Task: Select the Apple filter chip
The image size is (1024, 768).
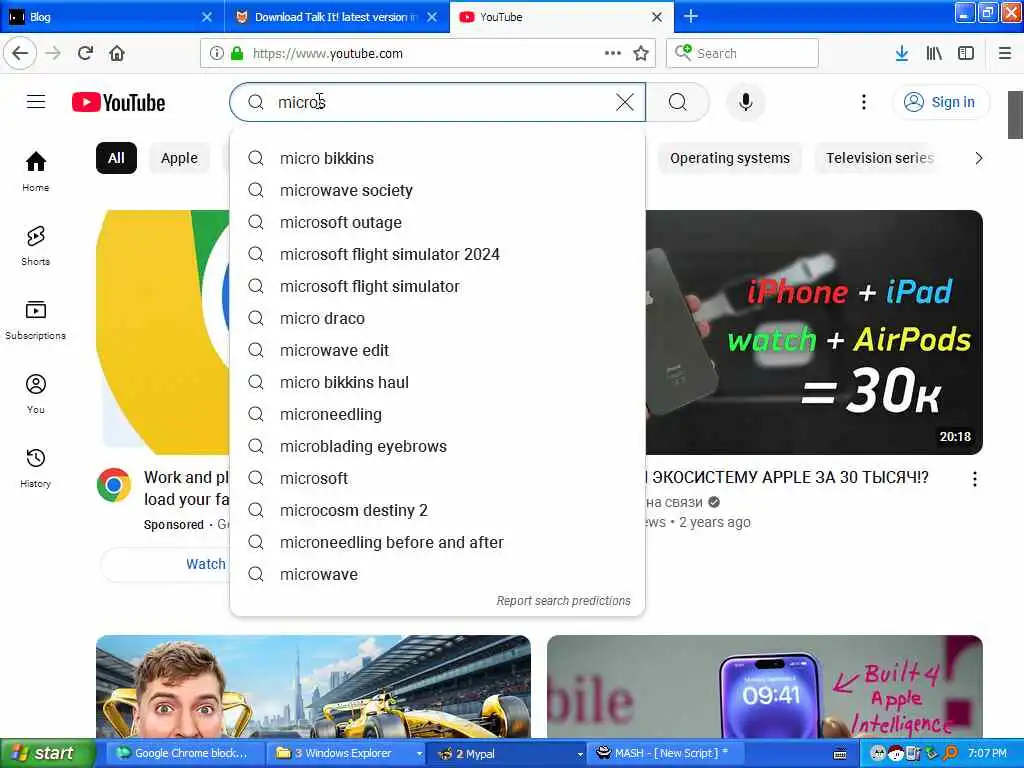Action: point(180,158)
